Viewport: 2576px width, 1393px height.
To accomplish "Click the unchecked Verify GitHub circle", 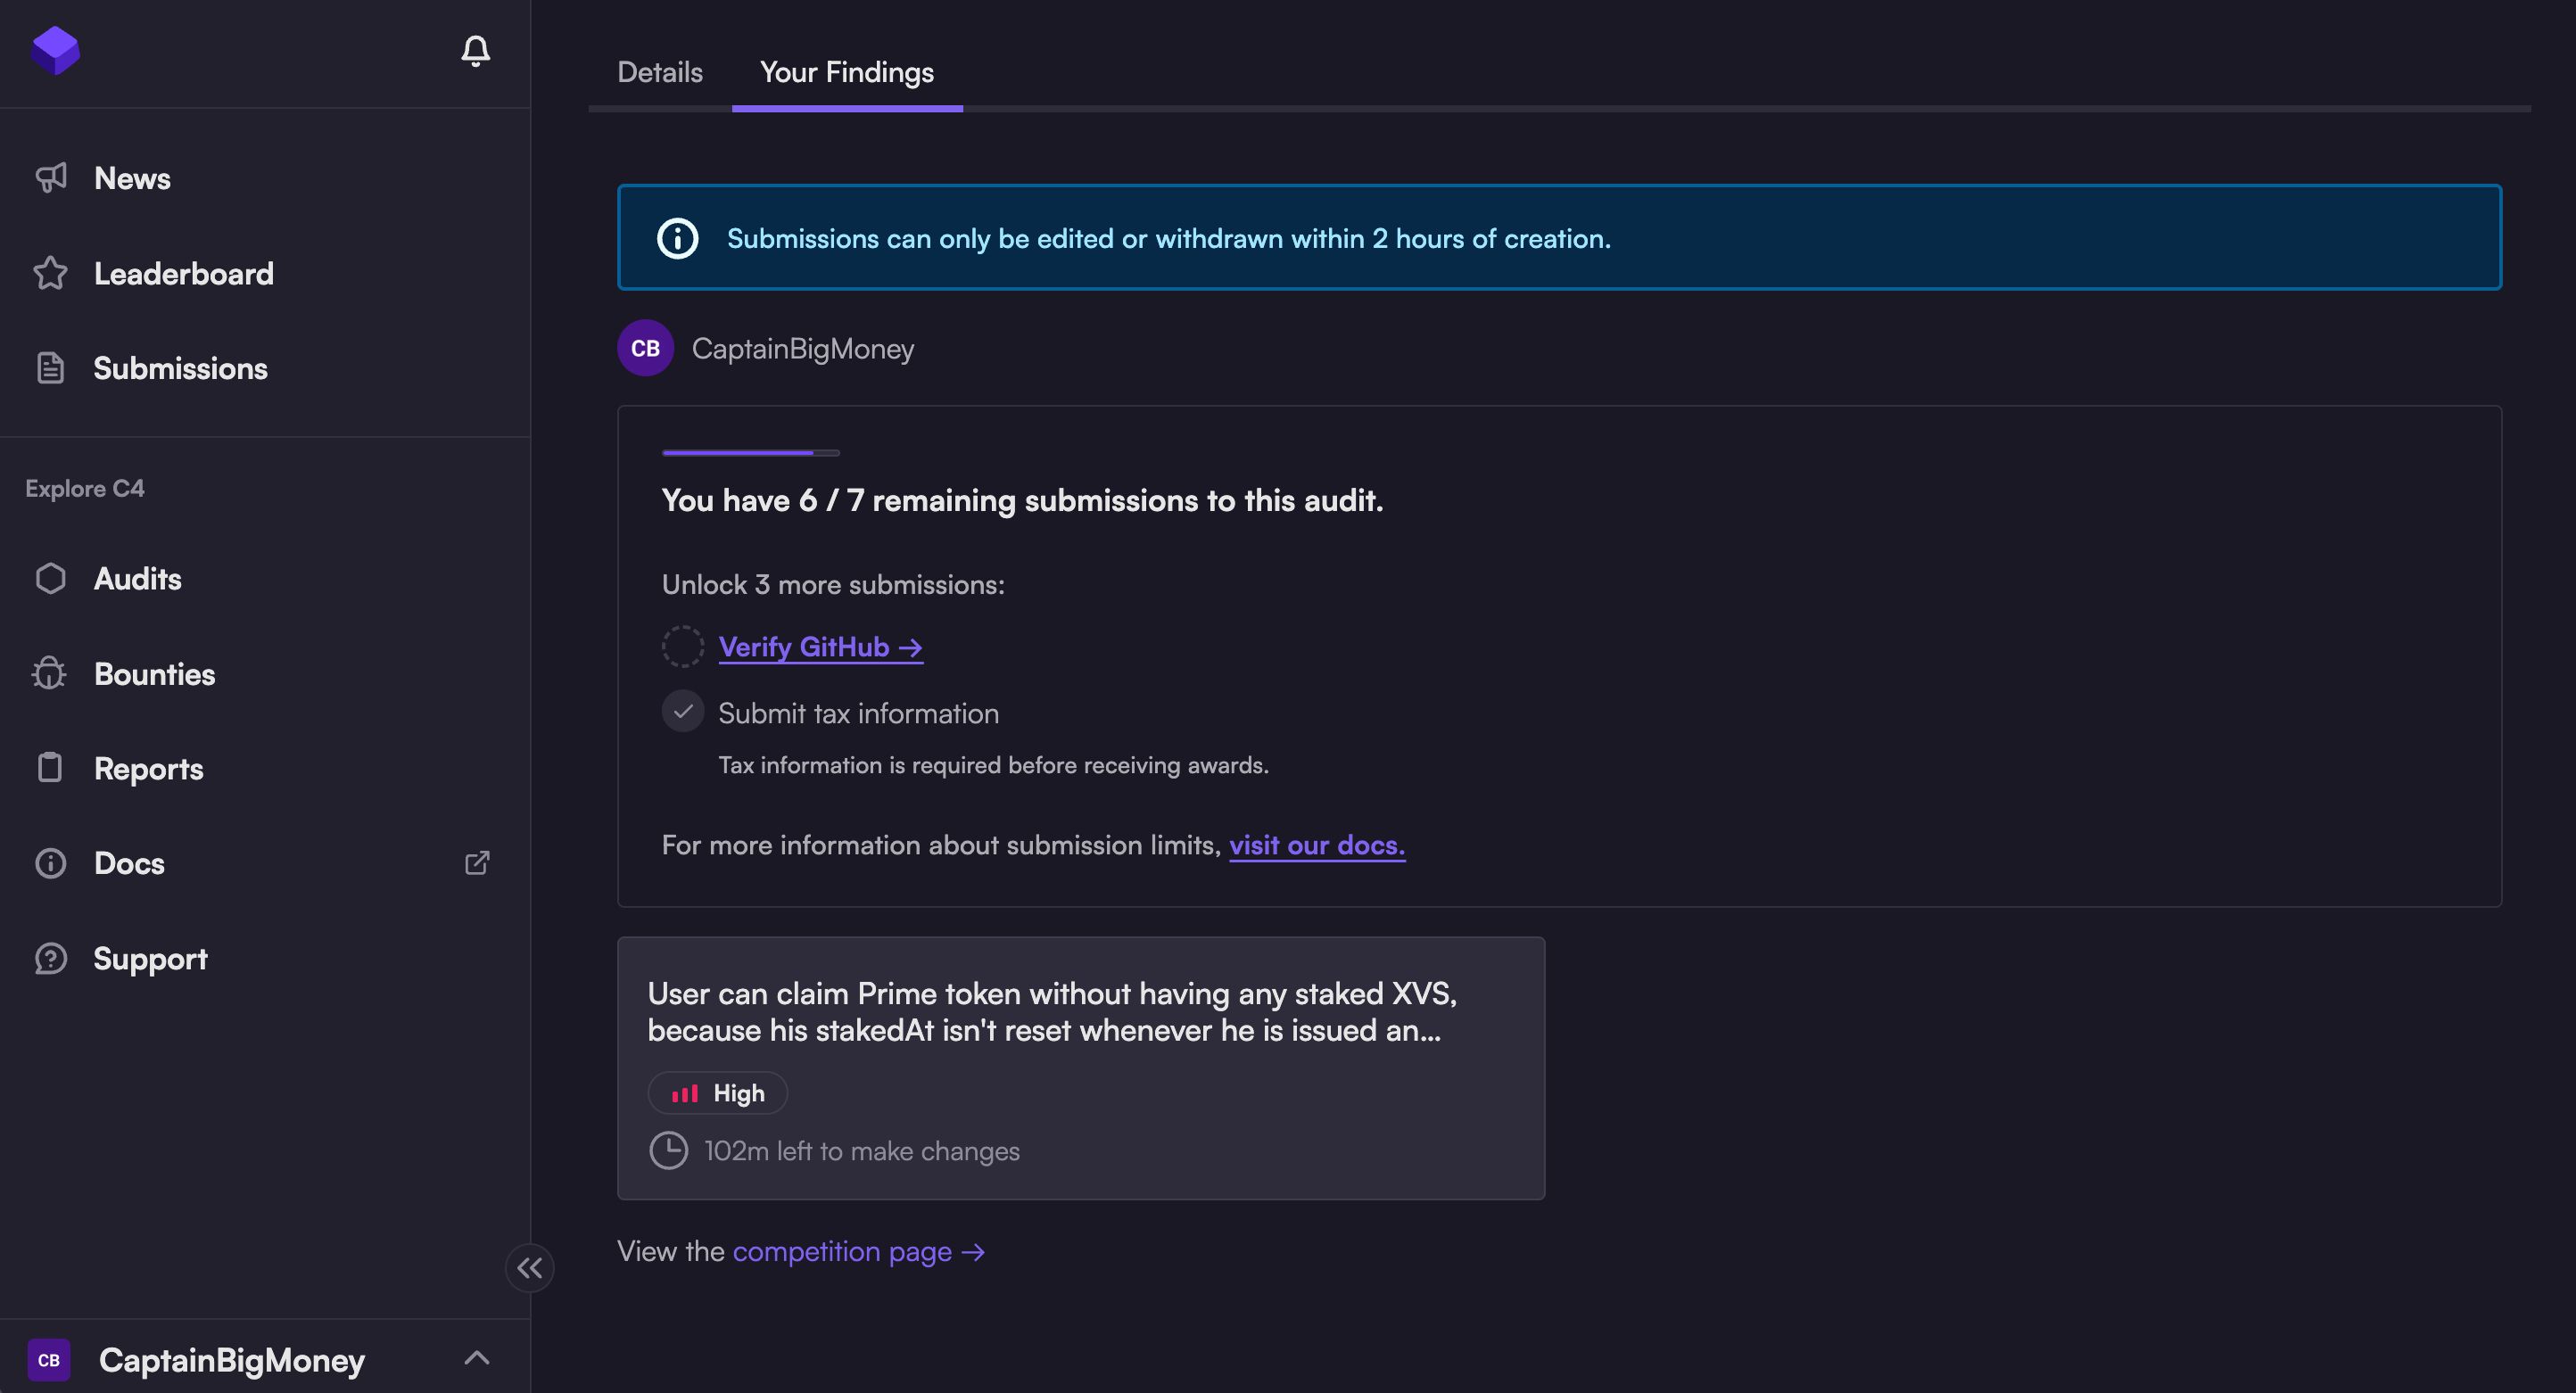I will coord(683,646).
